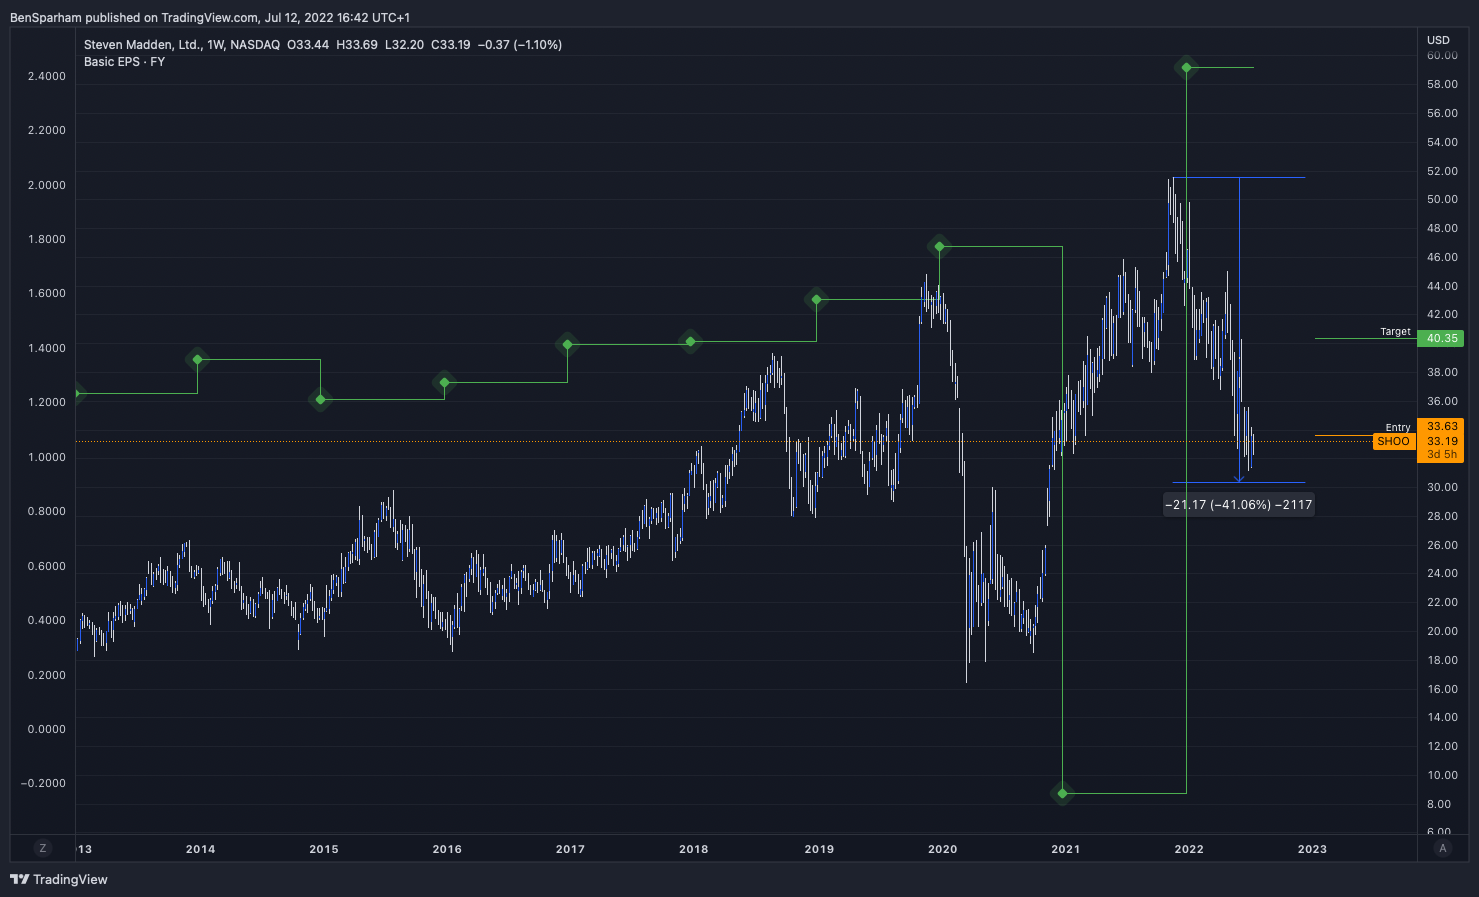Click the 2018 EPS diamond marker
Screen dimensions: 1479x897
click(690, 342)
